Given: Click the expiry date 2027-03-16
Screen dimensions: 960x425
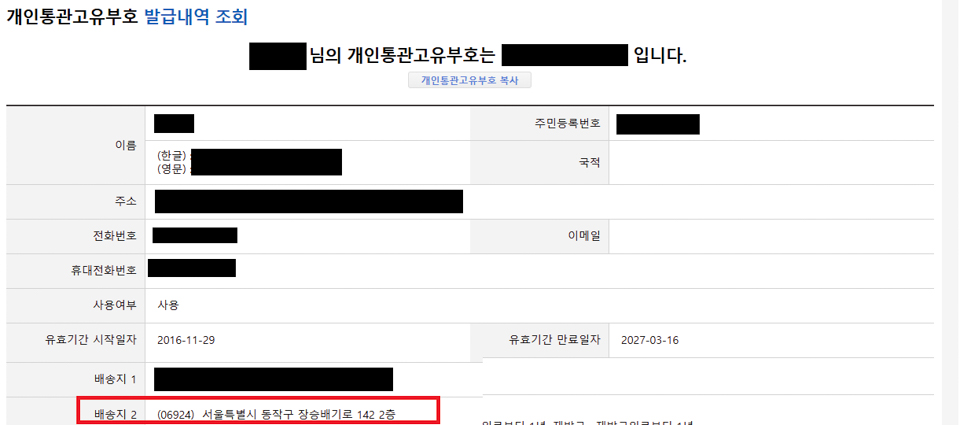Looking at the screenshot, I should tap(649, 340).
